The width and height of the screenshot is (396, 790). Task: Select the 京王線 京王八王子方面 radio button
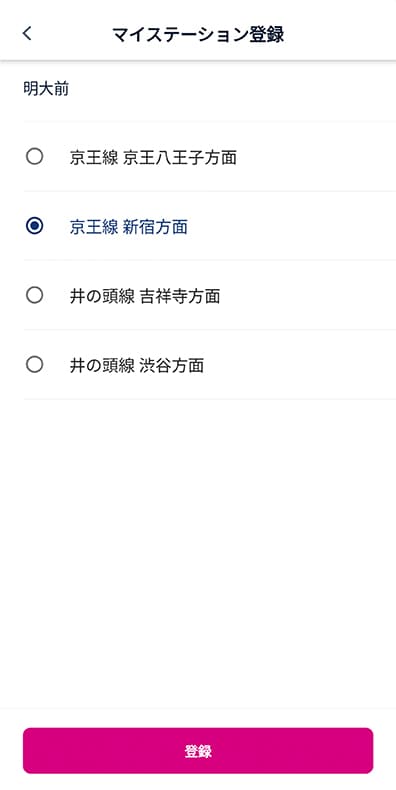[x=34, y=157]
